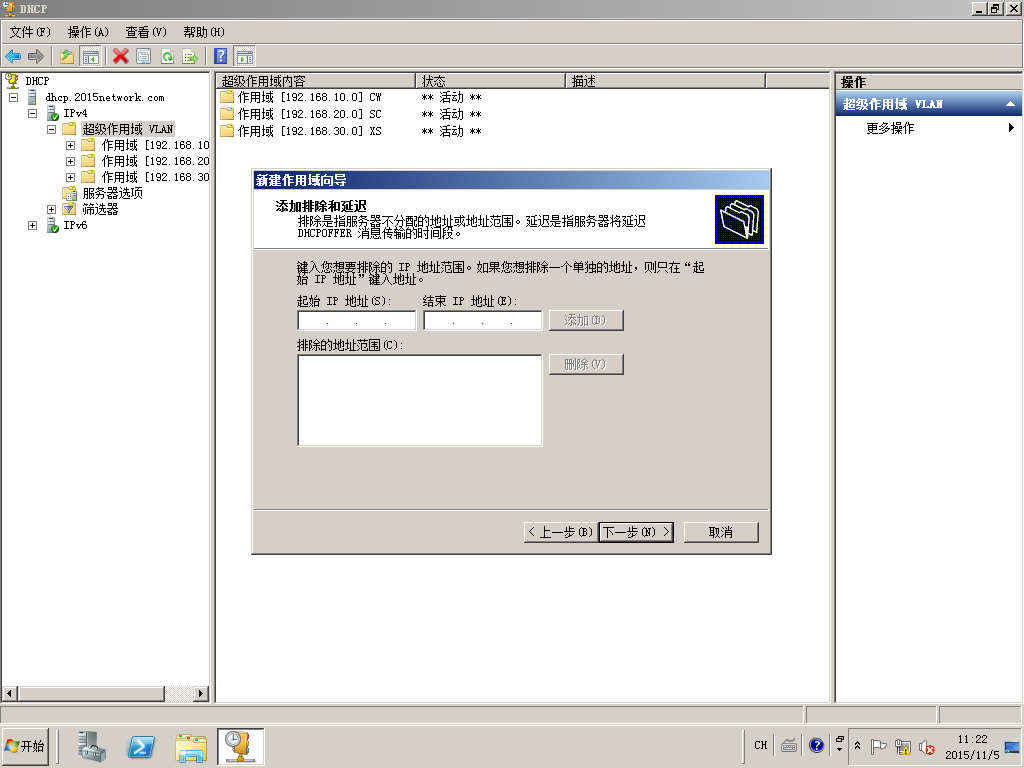Screen dimensions: 1024x768
Task: Click the export list toolbar icon
Action: (190, 57)
